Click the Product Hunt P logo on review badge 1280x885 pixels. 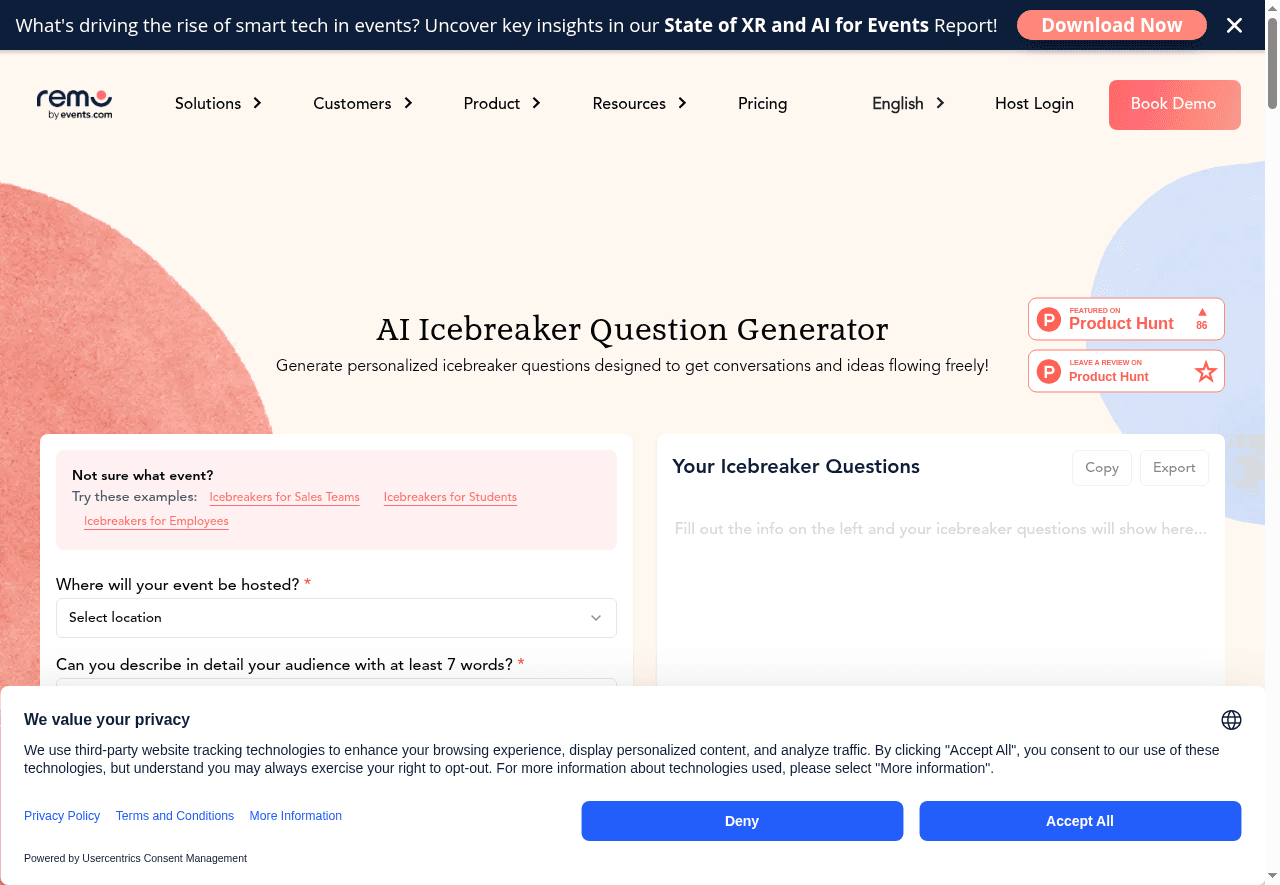coord(1048,371)
